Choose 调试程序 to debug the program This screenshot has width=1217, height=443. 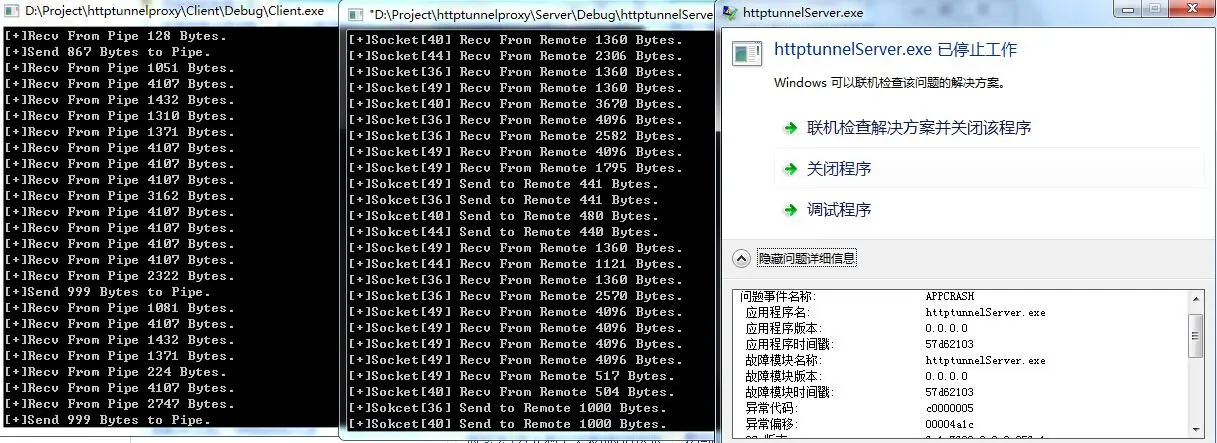tap(839, 210)
